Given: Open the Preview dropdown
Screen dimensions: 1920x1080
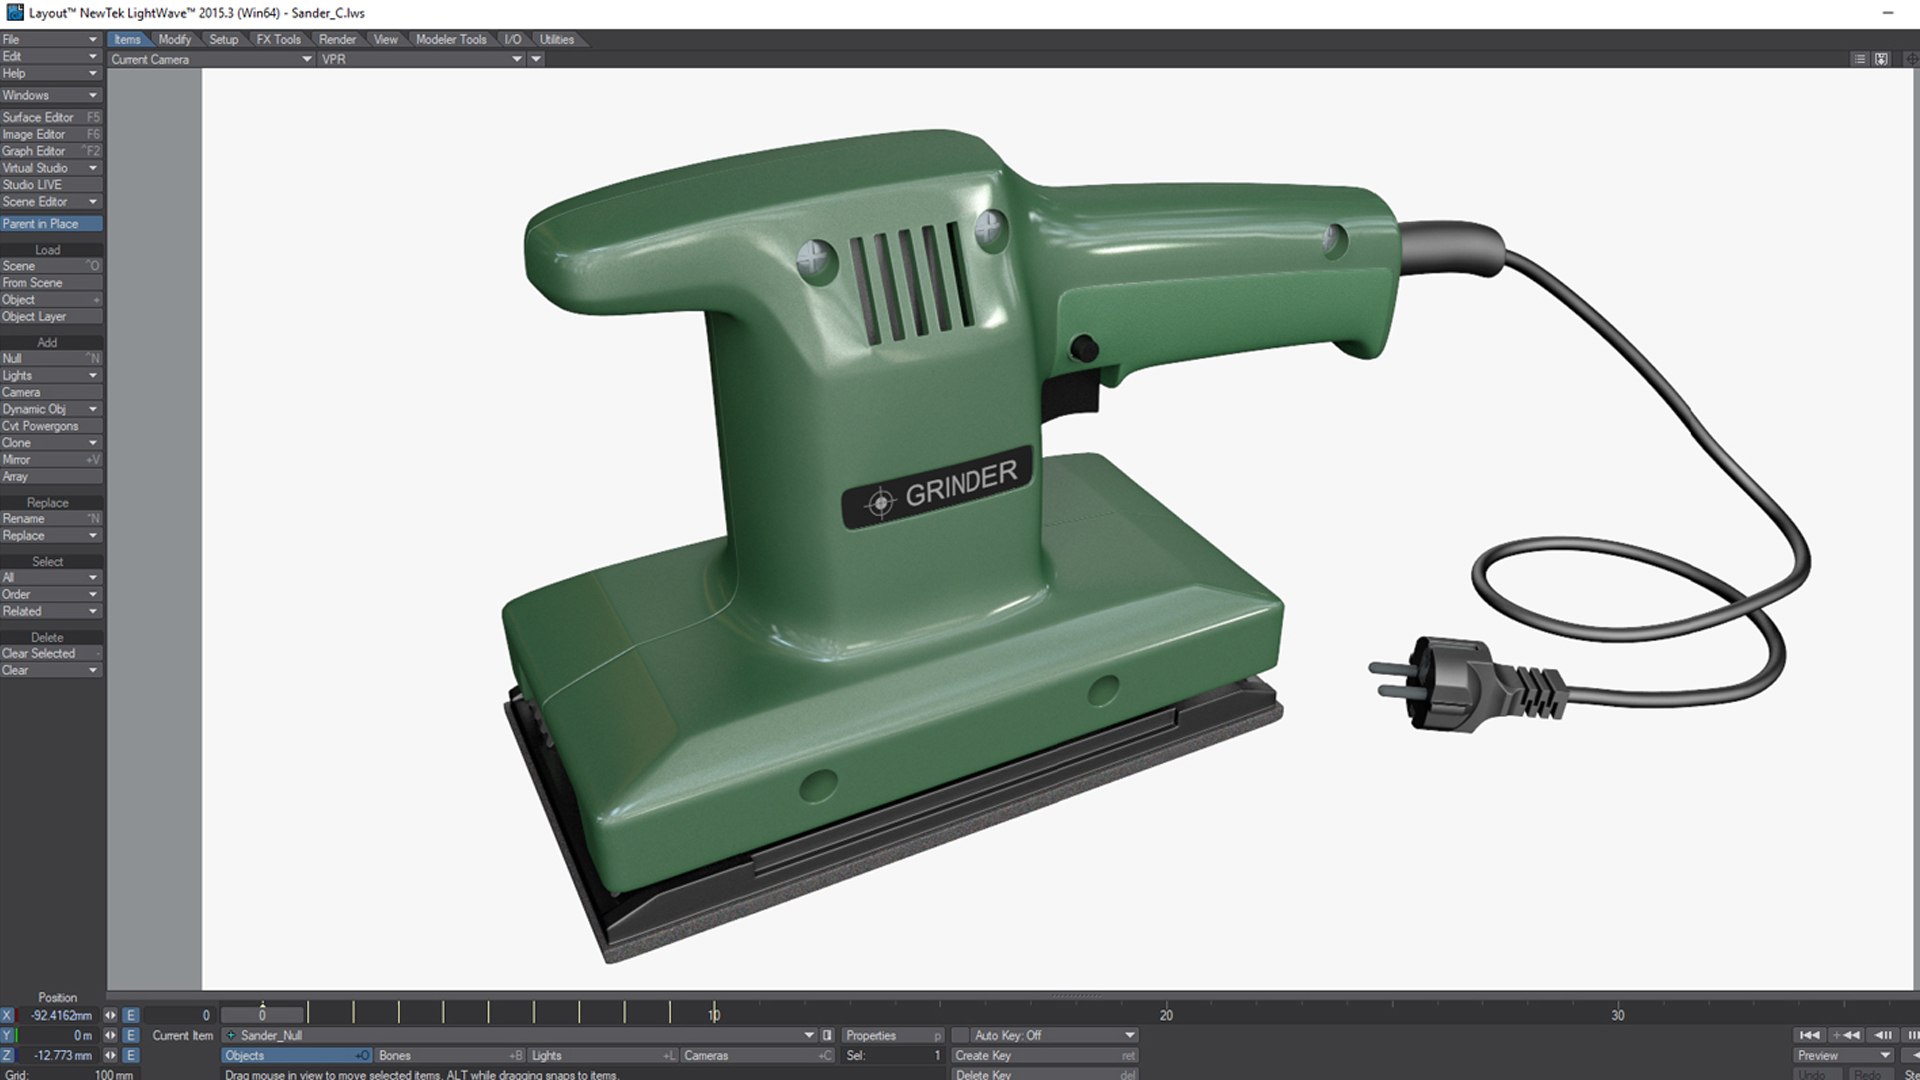Looking at the screenshot, I should (x=1844, y=1055).
